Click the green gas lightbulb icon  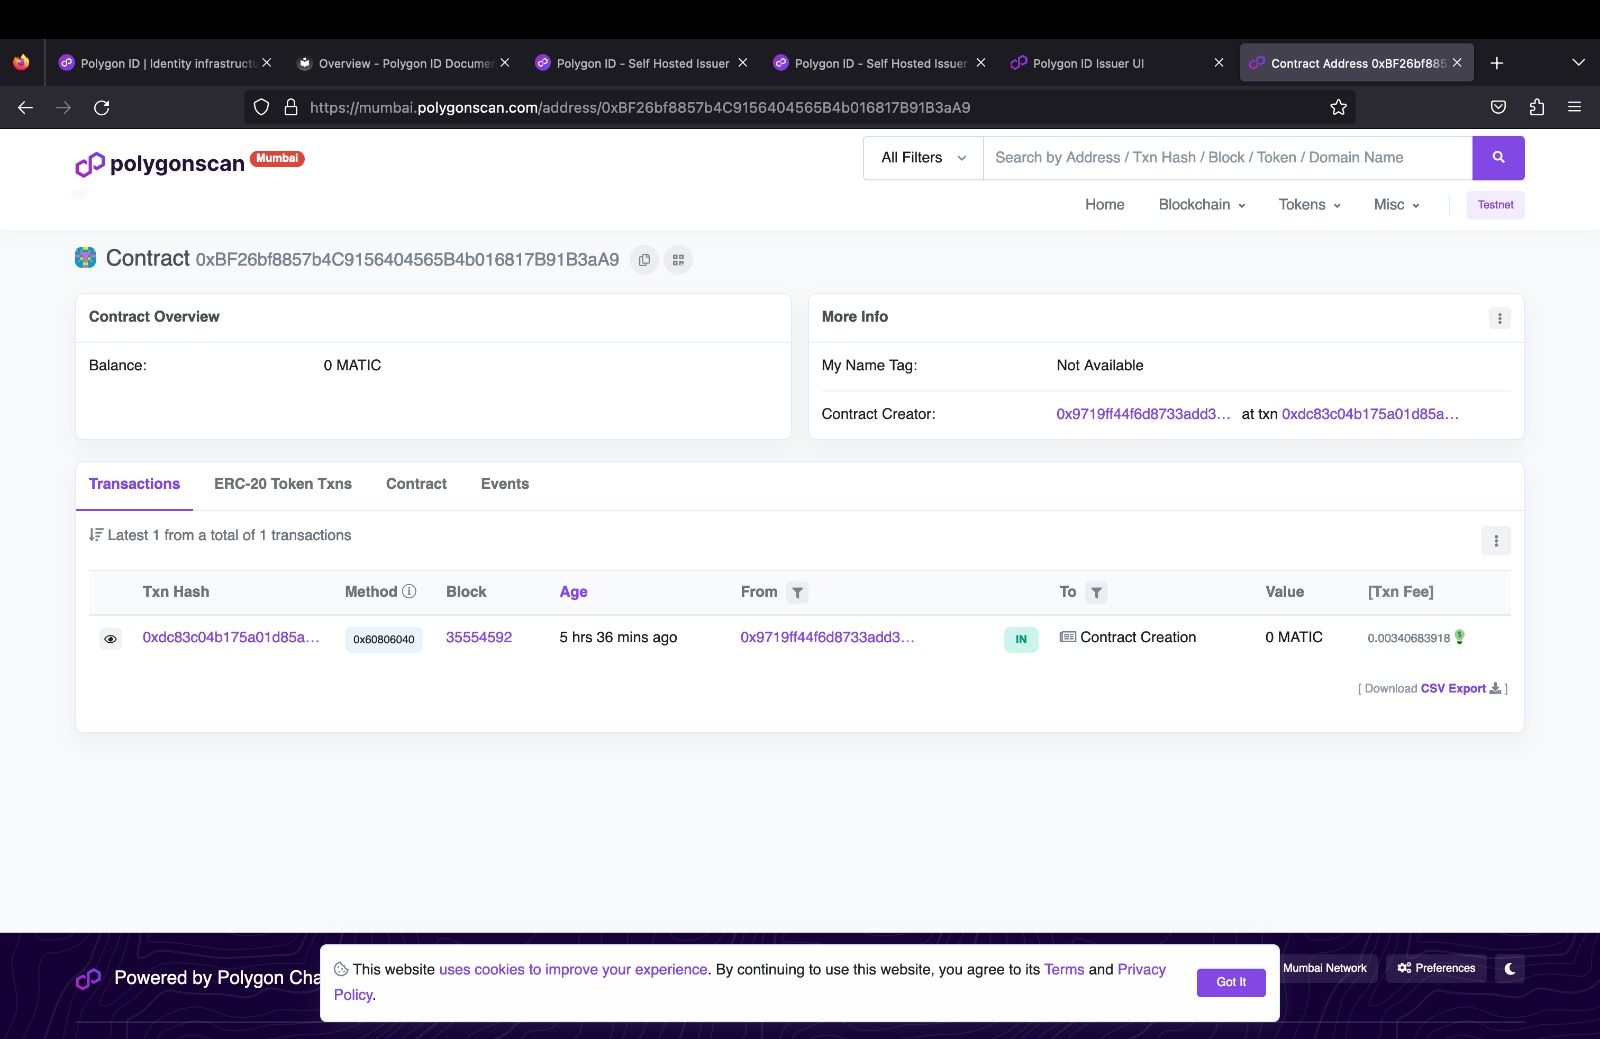point(1459,637)
